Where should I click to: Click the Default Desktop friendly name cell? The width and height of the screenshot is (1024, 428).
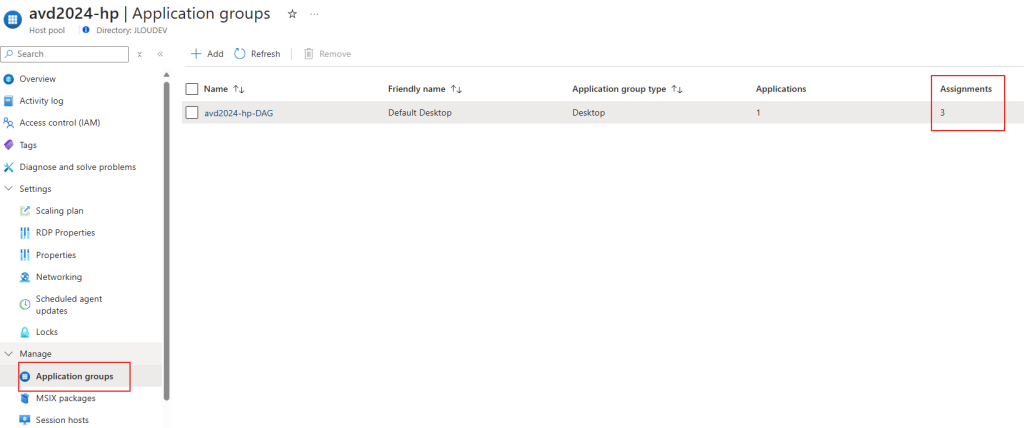(420, 112)
